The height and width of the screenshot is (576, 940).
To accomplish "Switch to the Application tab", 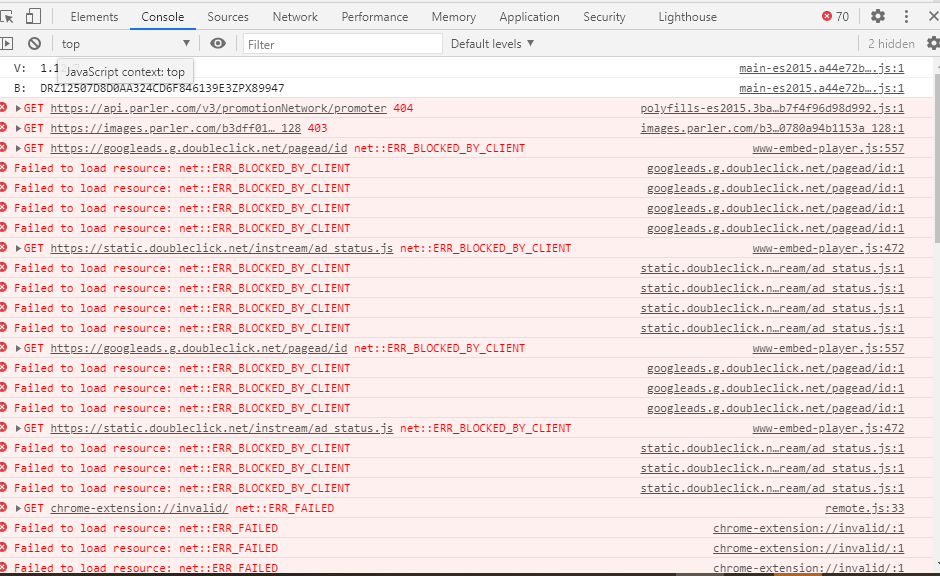I will coord(529,17).
